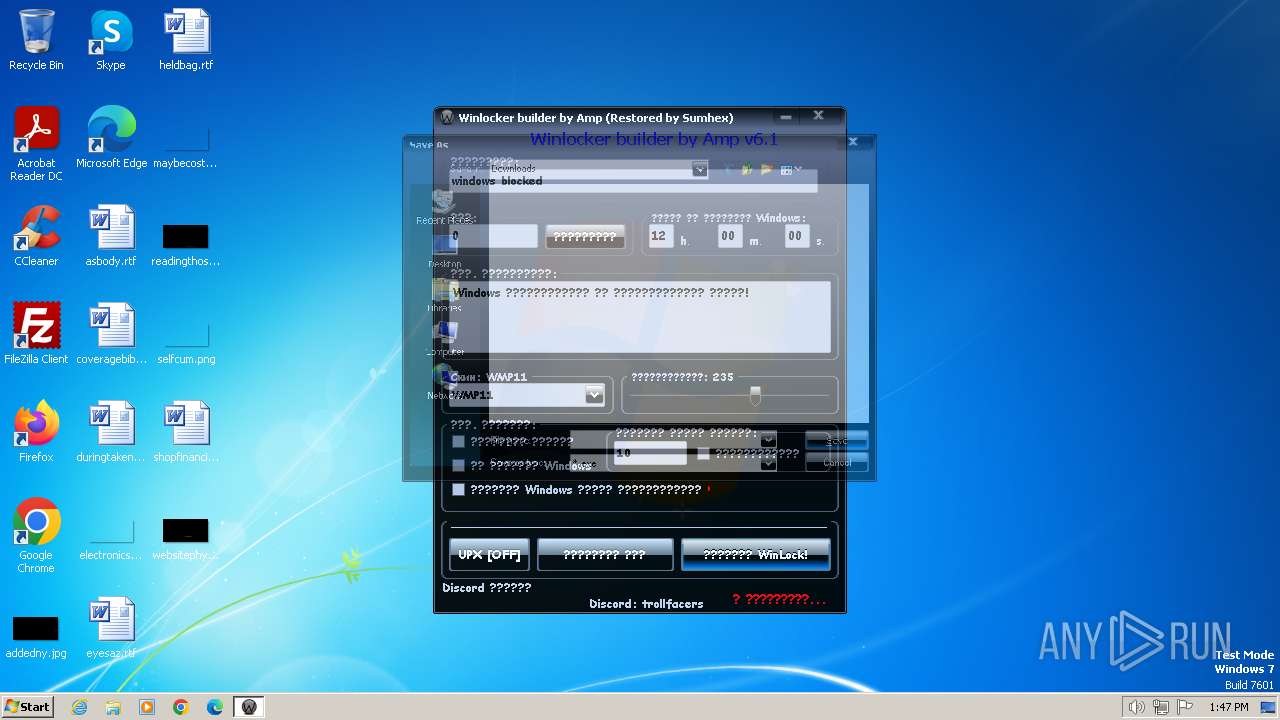This screenshot has height=720, width=1280.
Task: Click the taskbar clock showing 1:47 PM
Action: [1228, 707]
